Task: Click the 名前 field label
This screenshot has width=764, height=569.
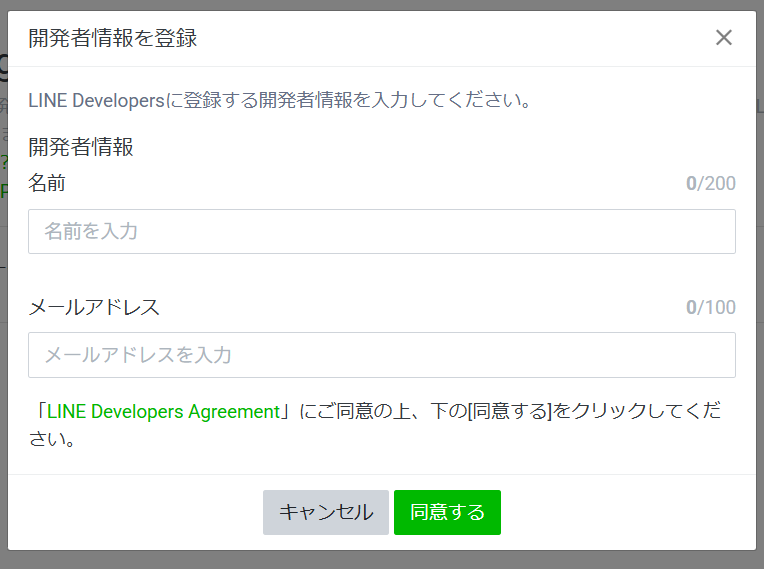Action: (x=47, y=183)
